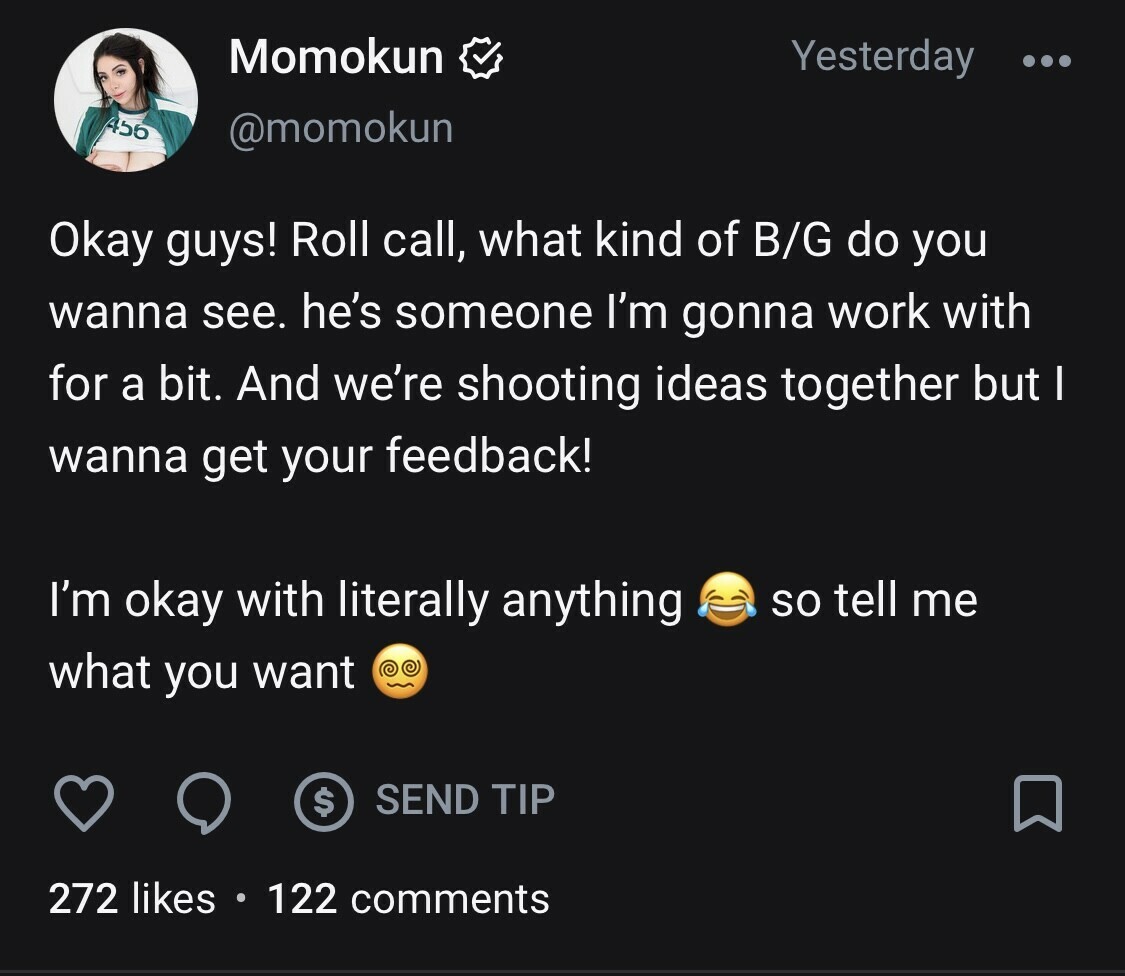Viewport: 1125px width, 976px height.
Task: Click the "what you want" text
Action: [x=202, y=673]
